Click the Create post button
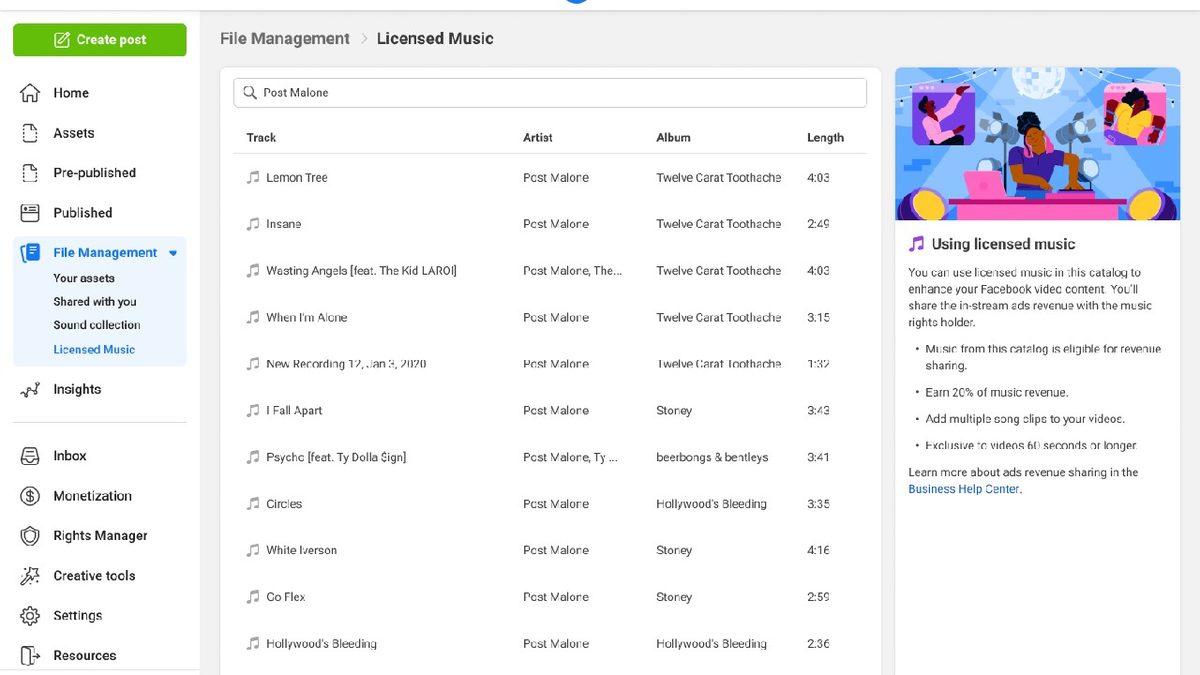 click(99, 40)
